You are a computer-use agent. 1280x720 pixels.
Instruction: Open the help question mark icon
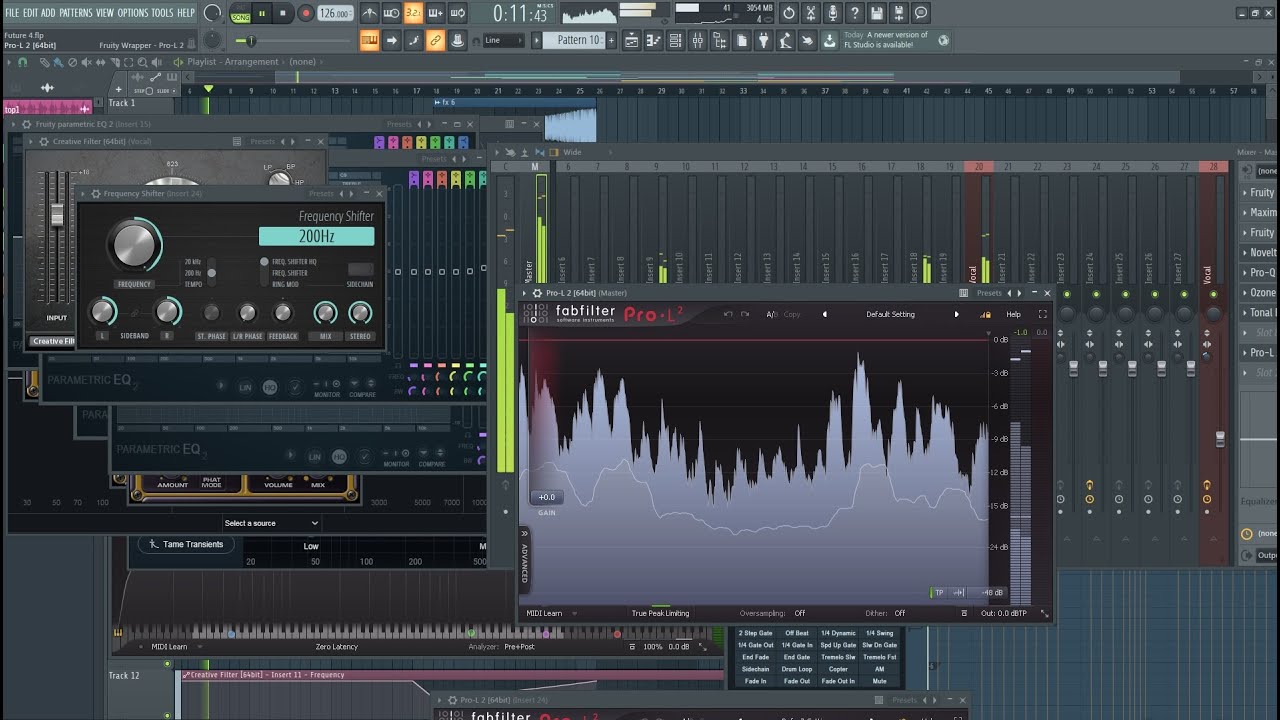(855, 13)
